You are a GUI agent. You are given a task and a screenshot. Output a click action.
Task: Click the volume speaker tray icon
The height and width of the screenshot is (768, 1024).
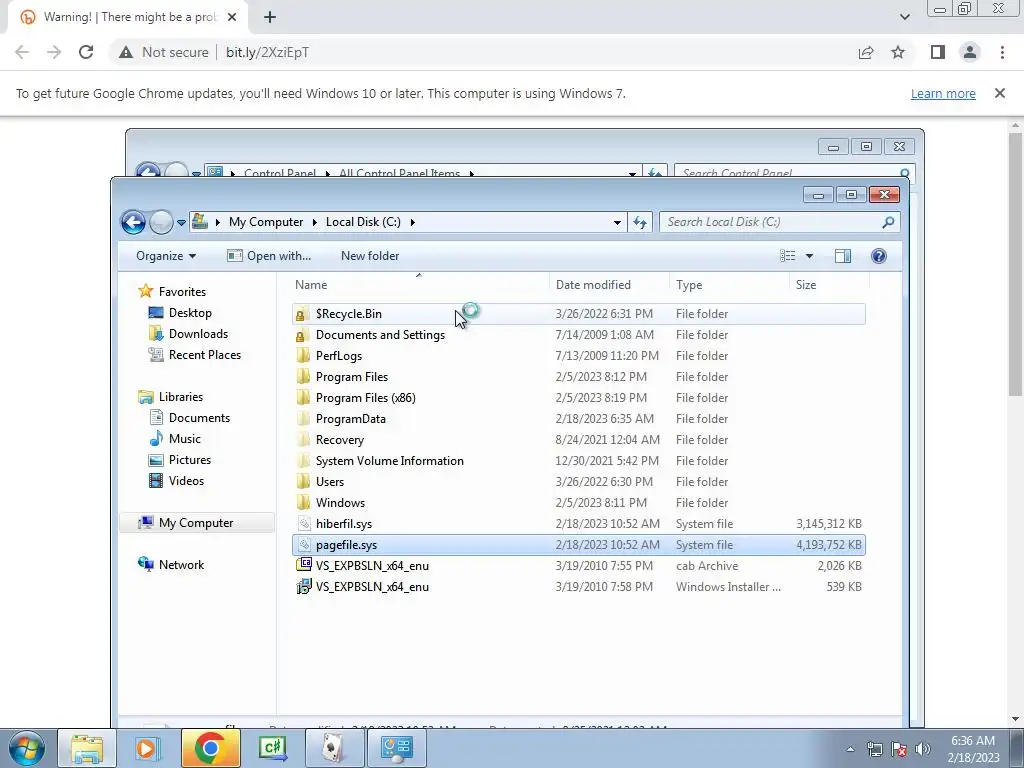(923, 749)
